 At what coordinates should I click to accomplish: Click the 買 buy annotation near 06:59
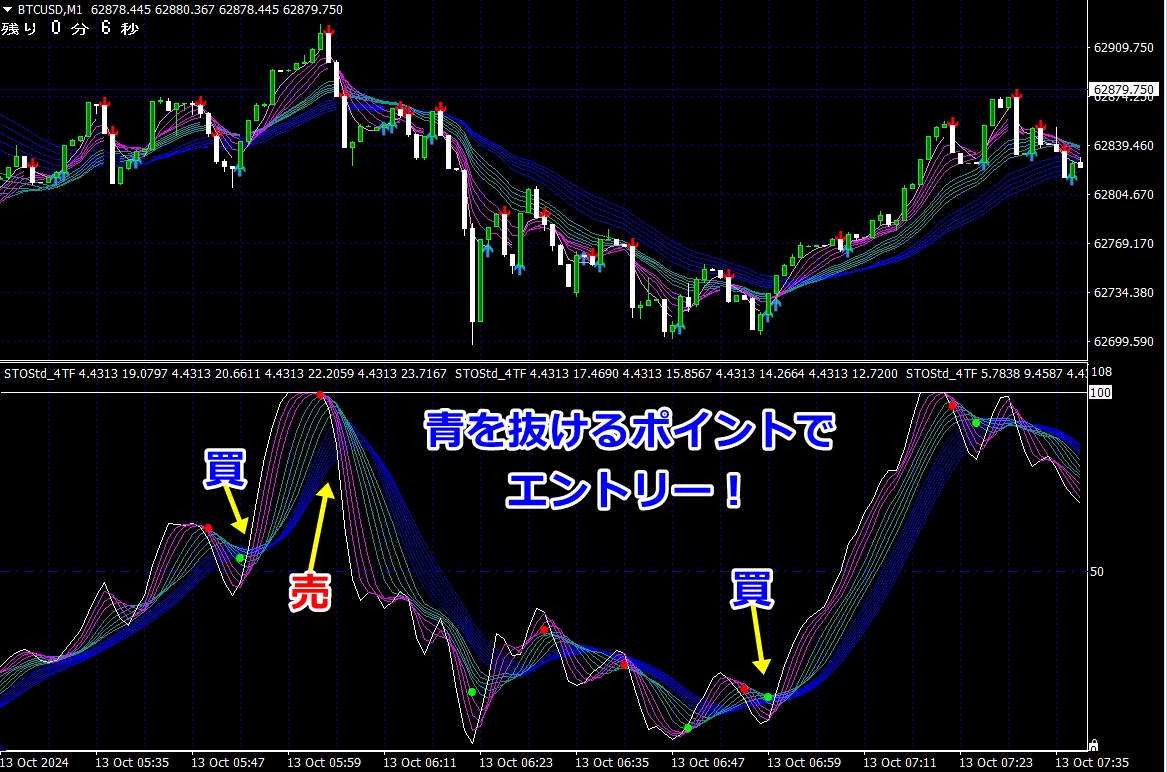point(752,589)
